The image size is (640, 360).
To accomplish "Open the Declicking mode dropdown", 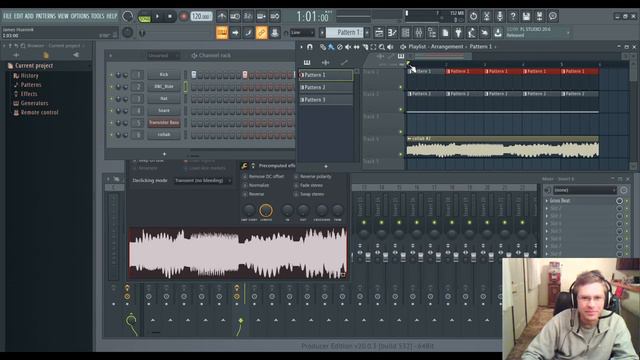I will 203,180.
